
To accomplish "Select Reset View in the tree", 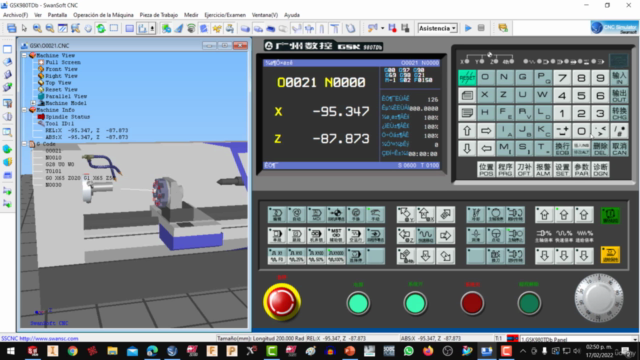I will coord(61,89).
